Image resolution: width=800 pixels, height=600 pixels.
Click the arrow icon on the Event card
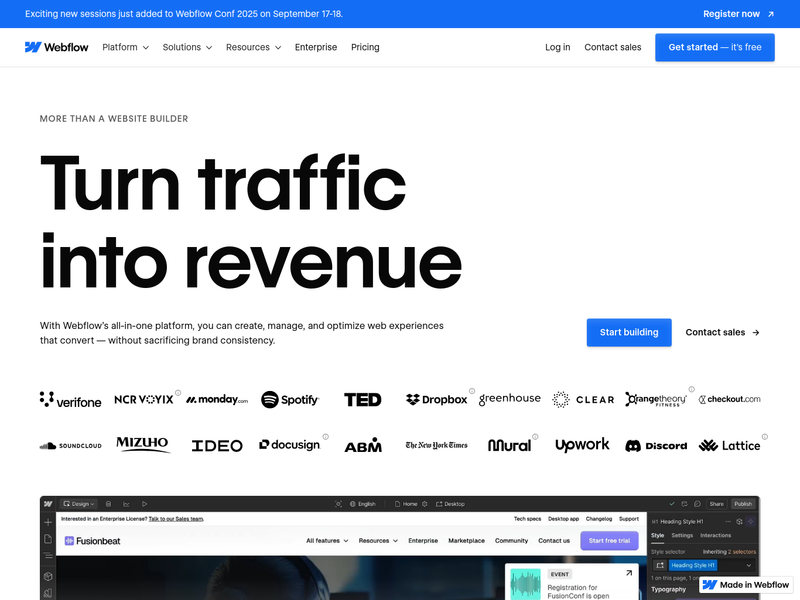629,573
